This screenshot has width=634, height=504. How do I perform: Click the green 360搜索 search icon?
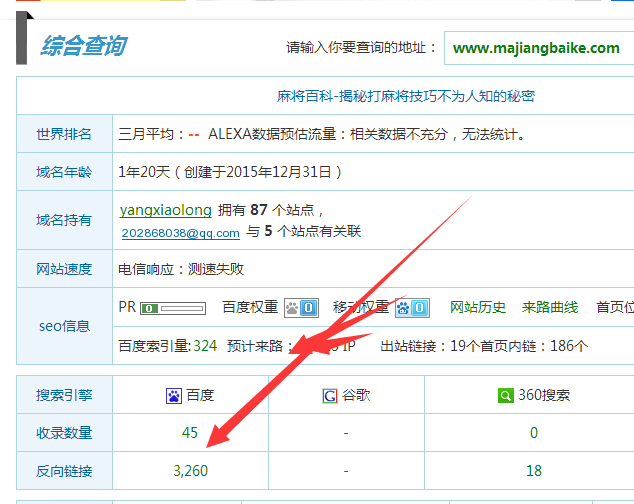506,395
